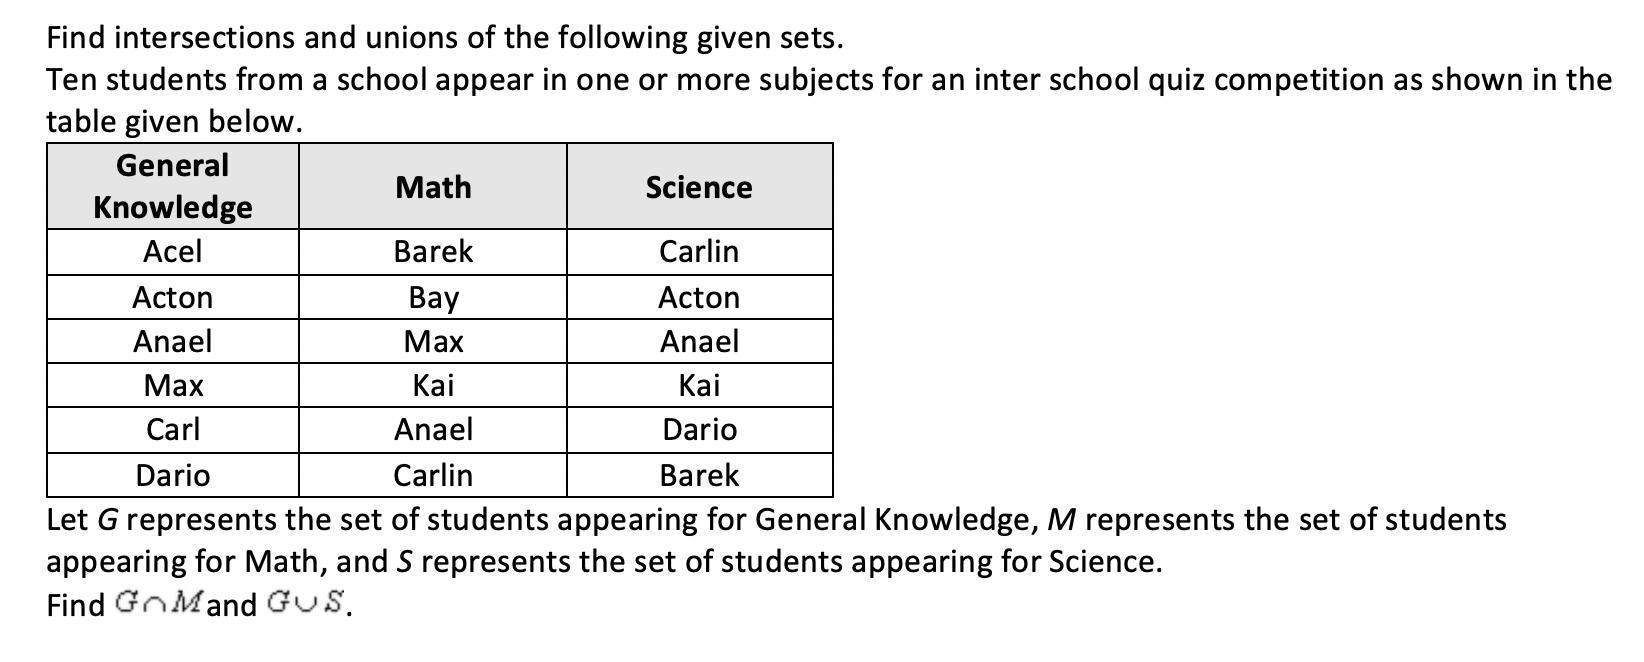1644x662 pixels.
Task: Click Acton in the Science column
Action: (x=699, y=297)
